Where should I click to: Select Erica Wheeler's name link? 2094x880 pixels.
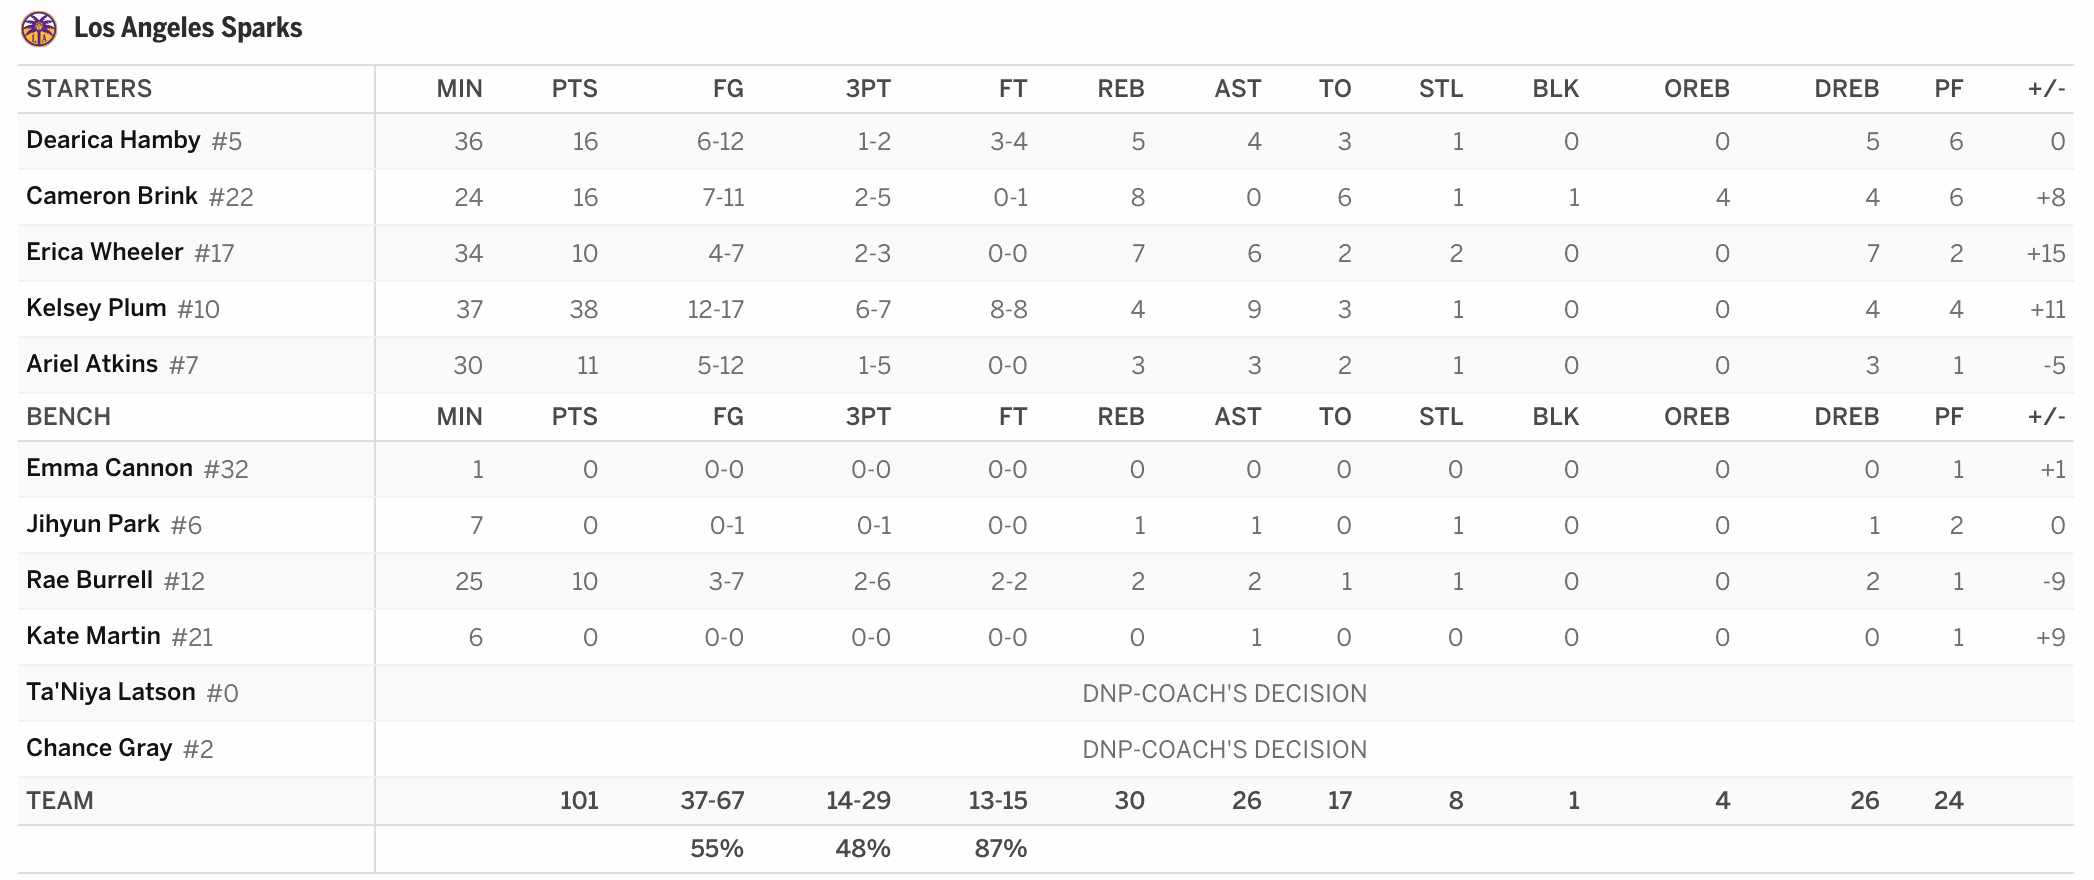pos(105,252)
